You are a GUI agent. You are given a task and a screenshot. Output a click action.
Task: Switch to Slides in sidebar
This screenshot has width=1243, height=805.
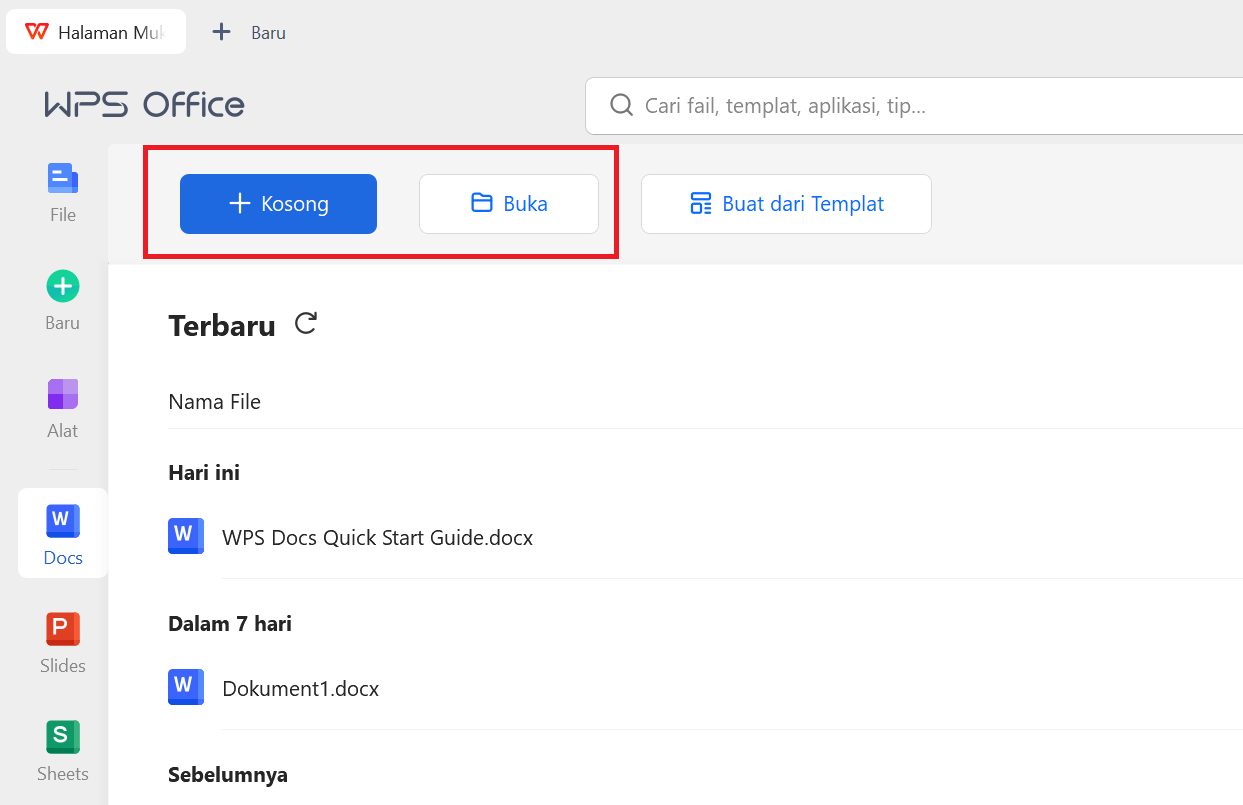(x=62, y=641)
